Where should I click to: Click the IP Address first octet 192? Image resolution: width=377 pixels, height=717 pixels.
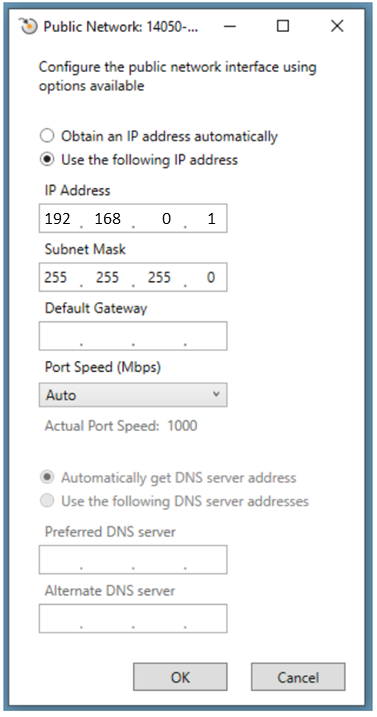58,219
